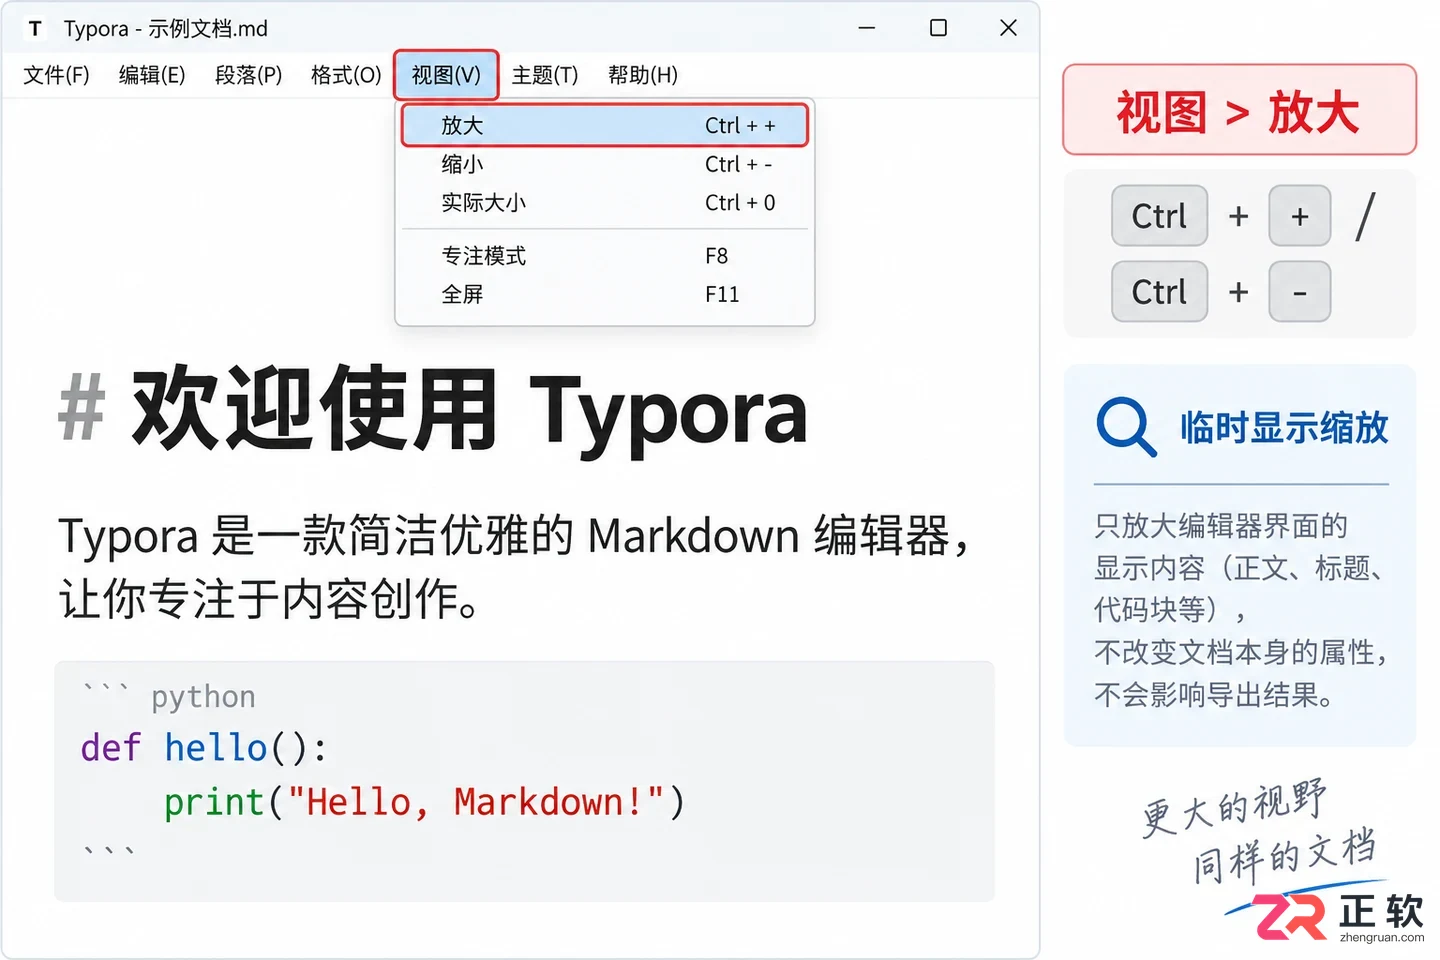Open the 编辑(E) menu
Image resolution: width=1440 pixels, height=960 pixels.
[152, 75]
